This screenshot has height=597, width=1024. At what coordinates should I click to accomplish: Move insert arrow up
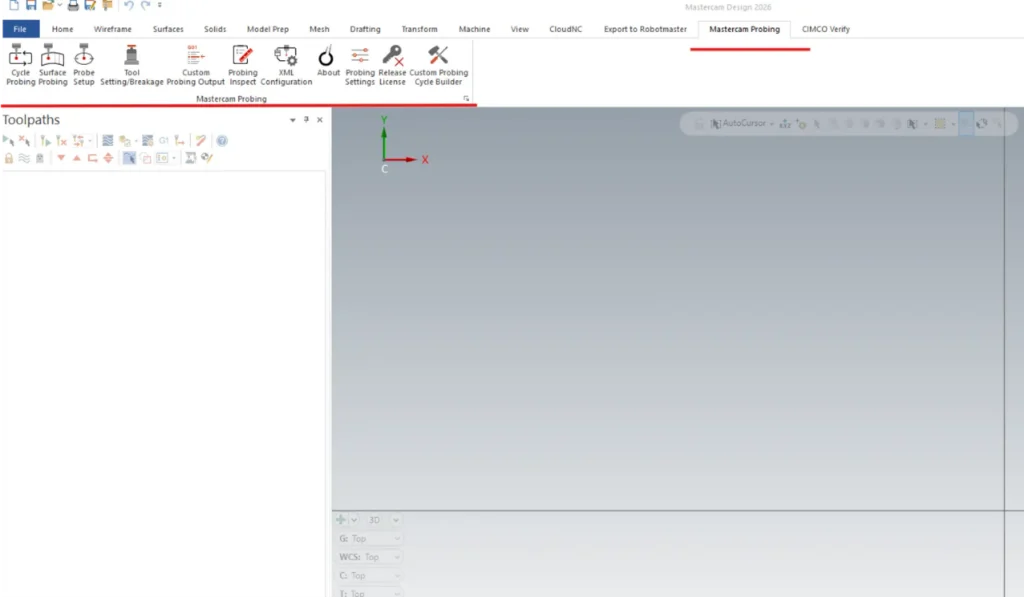[x=76, y=158]
